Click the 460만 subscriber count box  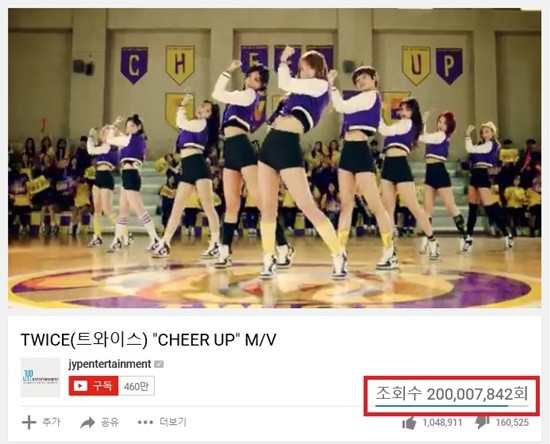coord(136,386)
